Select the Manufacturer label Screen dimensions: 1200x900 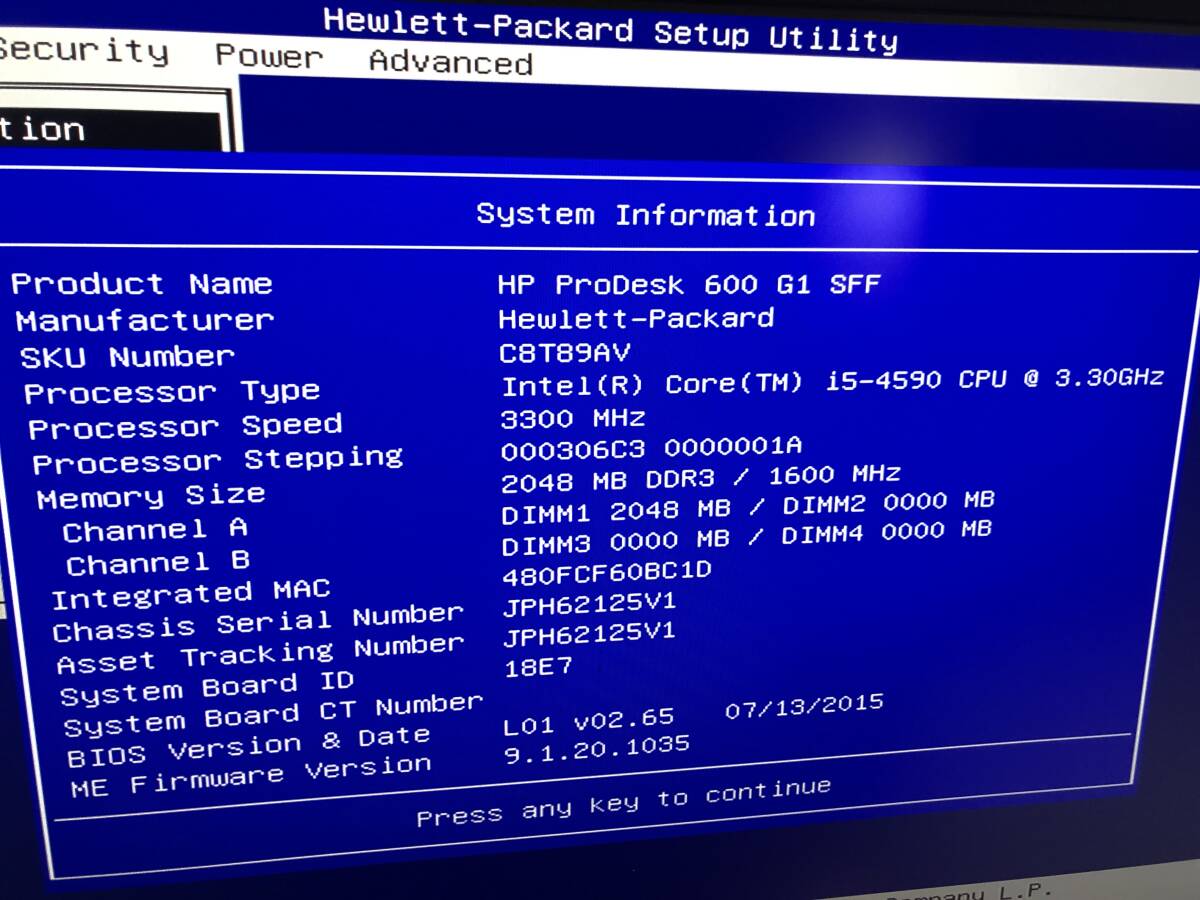tap(144, 320)
